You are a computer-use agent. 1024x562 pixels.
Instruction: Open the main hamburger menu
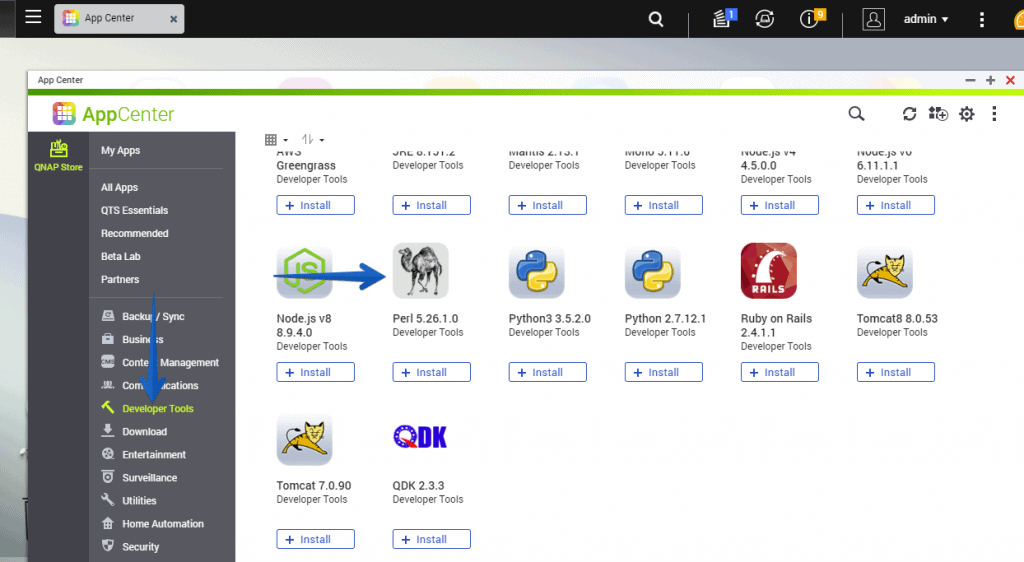pos(33,18)
